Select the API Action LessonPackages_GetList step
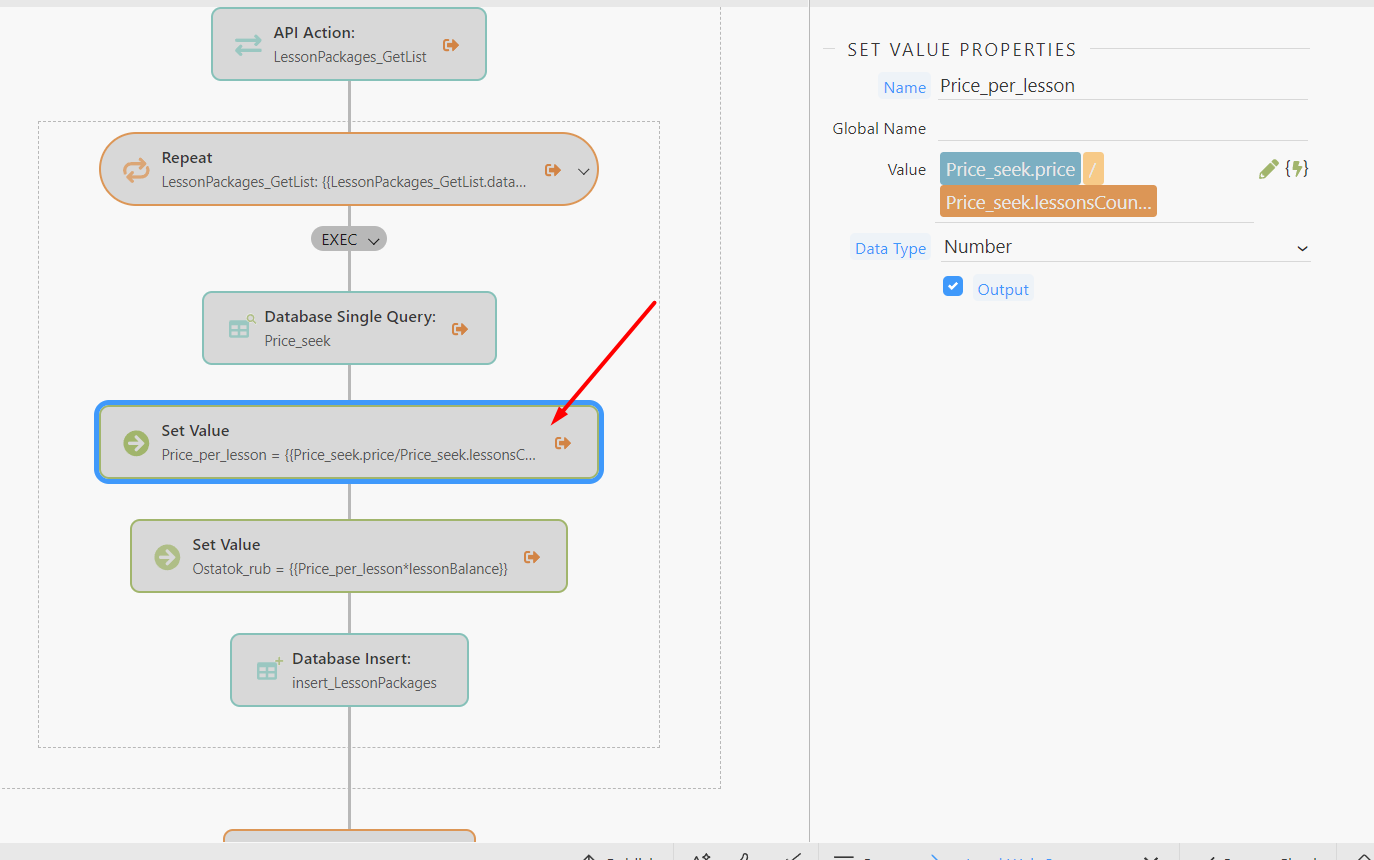 (349, 44)
